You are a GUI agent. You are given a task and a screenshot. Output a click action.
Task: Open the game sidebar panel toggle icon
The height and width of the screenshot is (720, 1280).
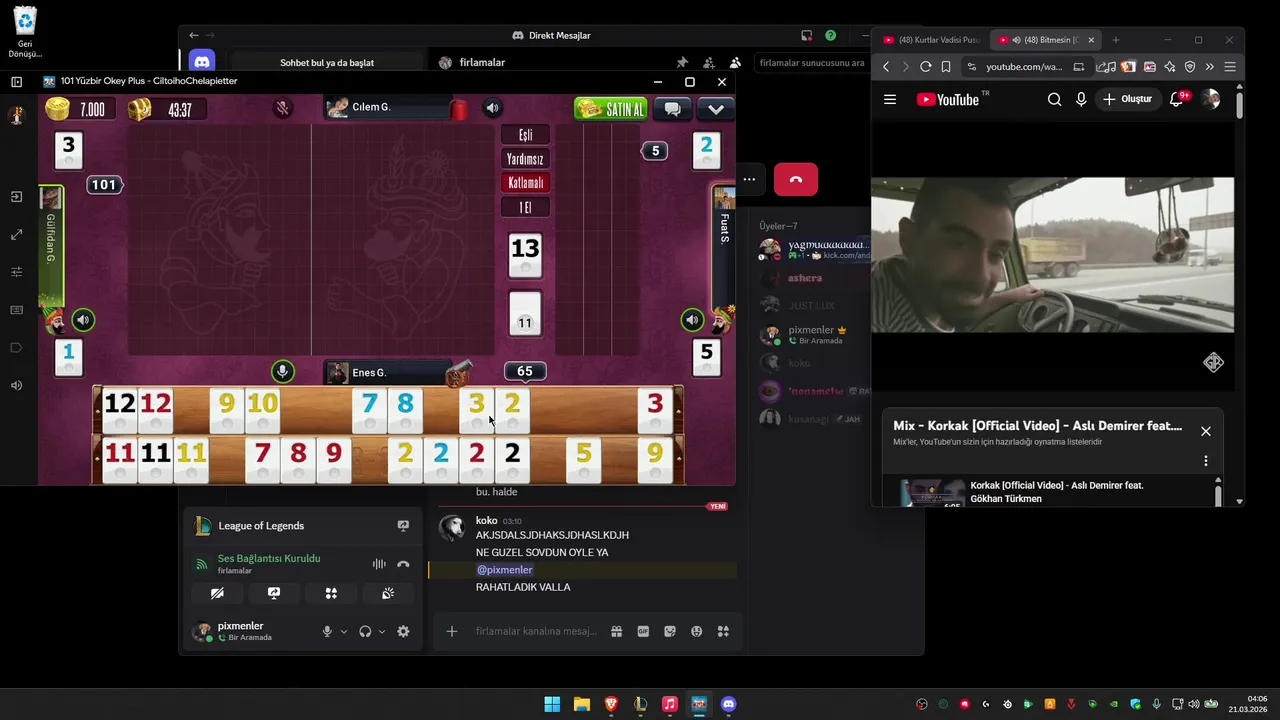pyautogui.click(x=16, y=82)
